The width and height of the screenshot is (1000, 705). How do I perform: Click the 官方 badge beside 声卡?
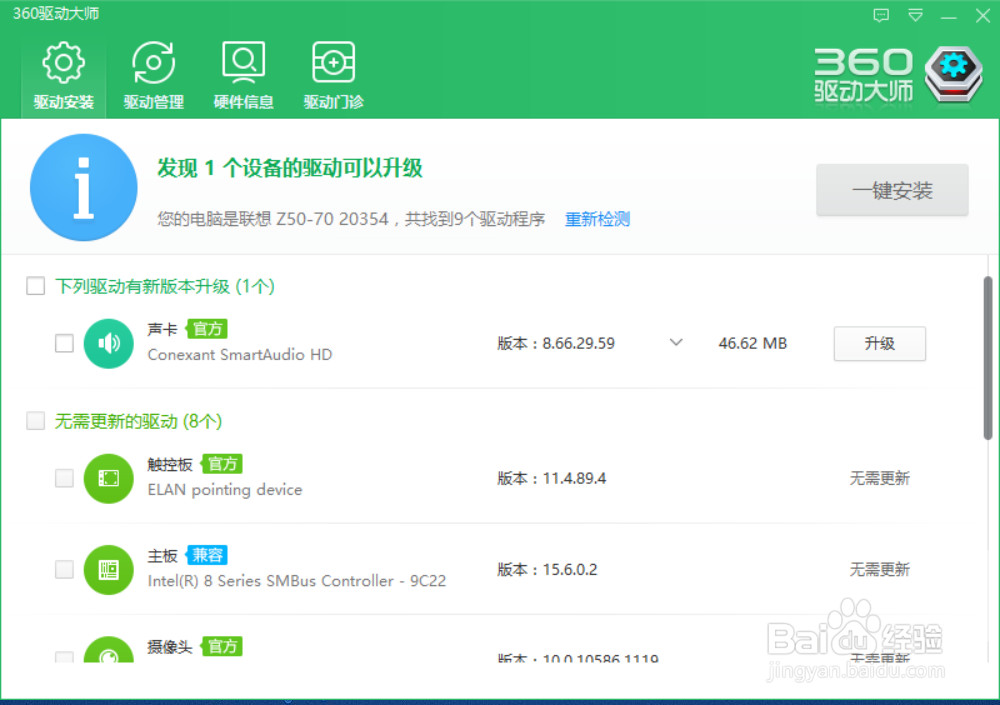[207, 328]
